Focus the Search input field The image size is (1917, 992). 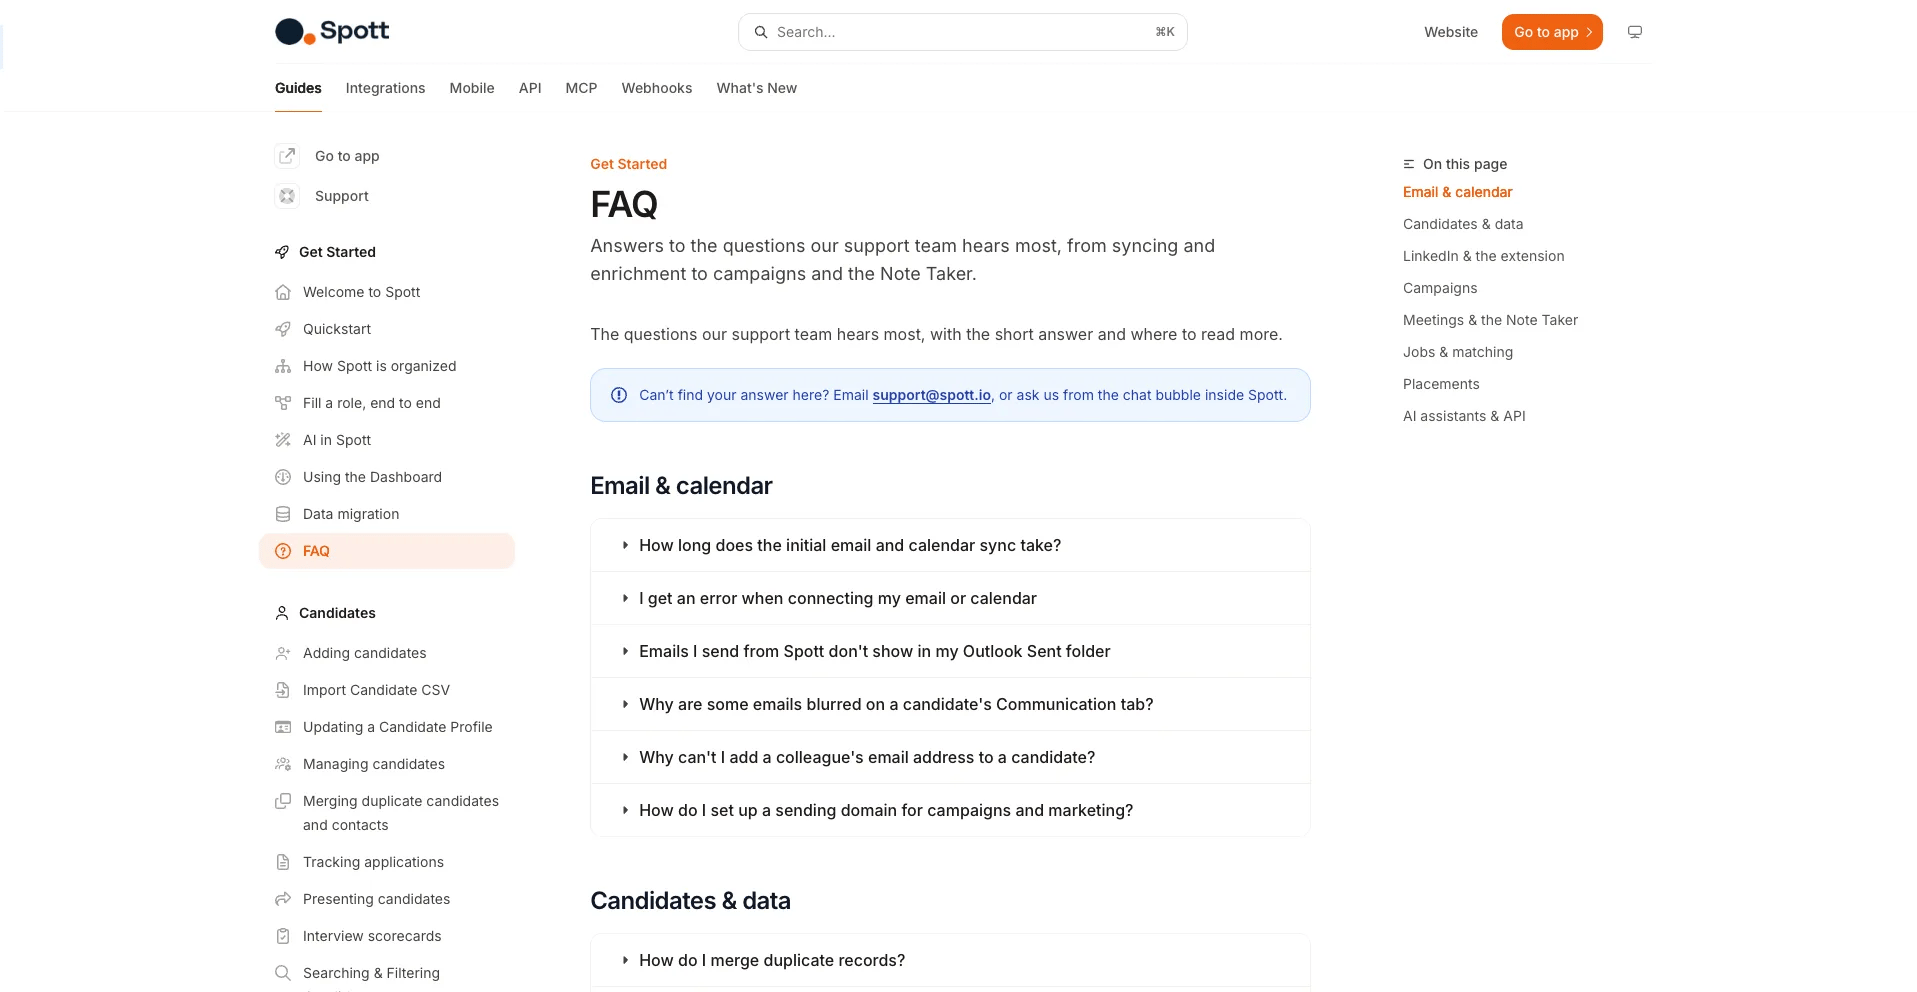point(963,32)
